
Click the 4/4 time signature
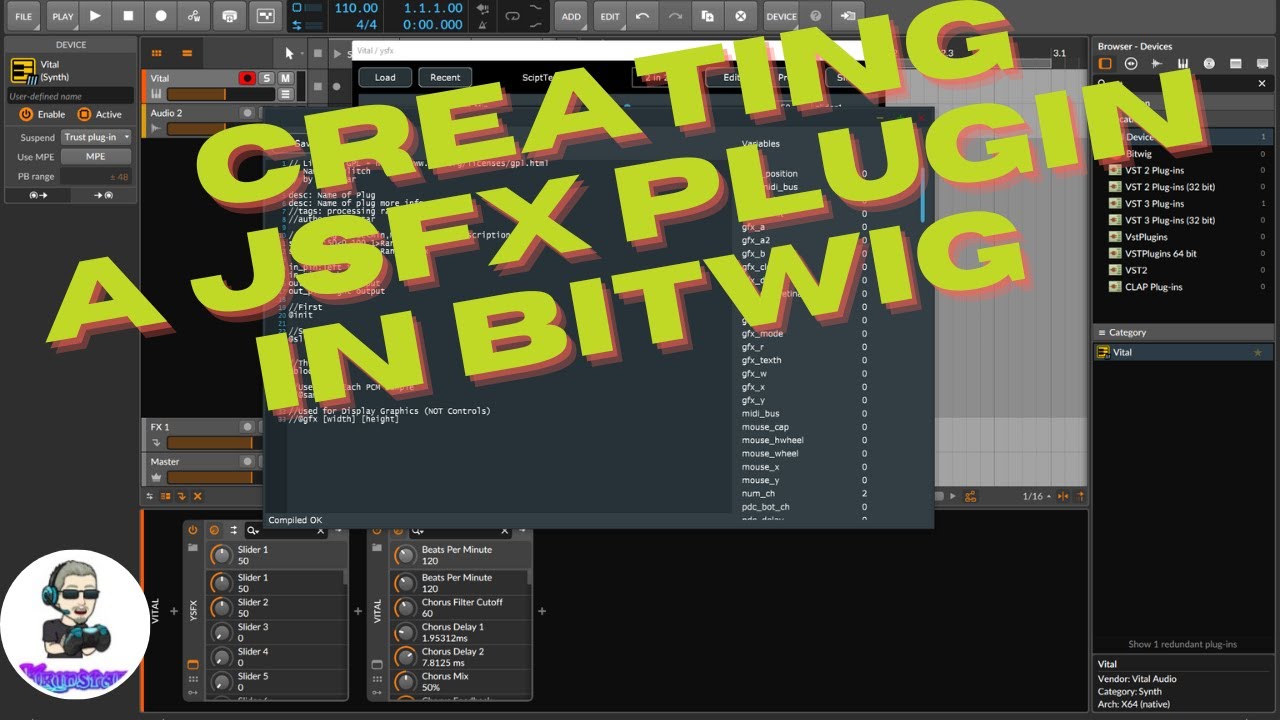[x=366, y=24]
